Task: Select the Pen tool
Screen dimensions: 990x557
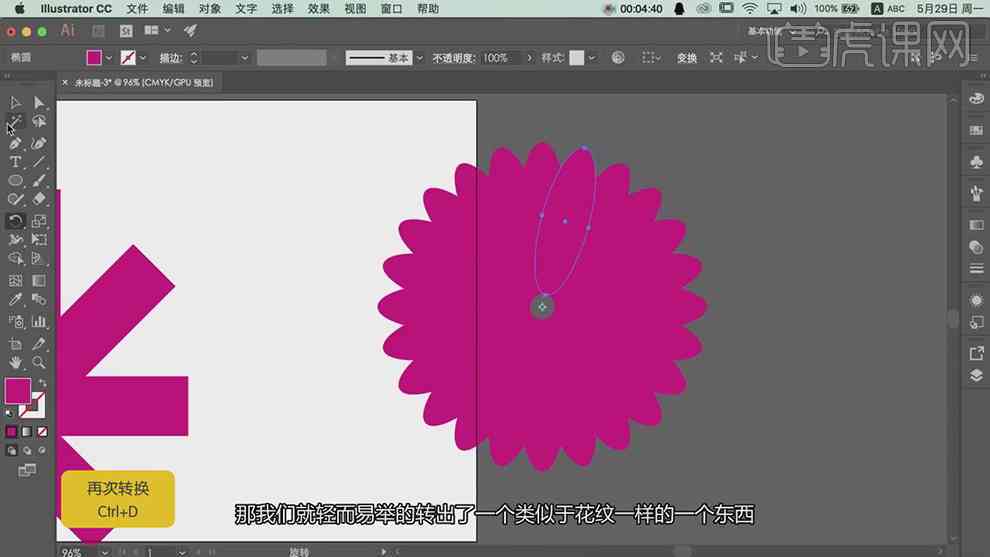Action: [15, 143]
